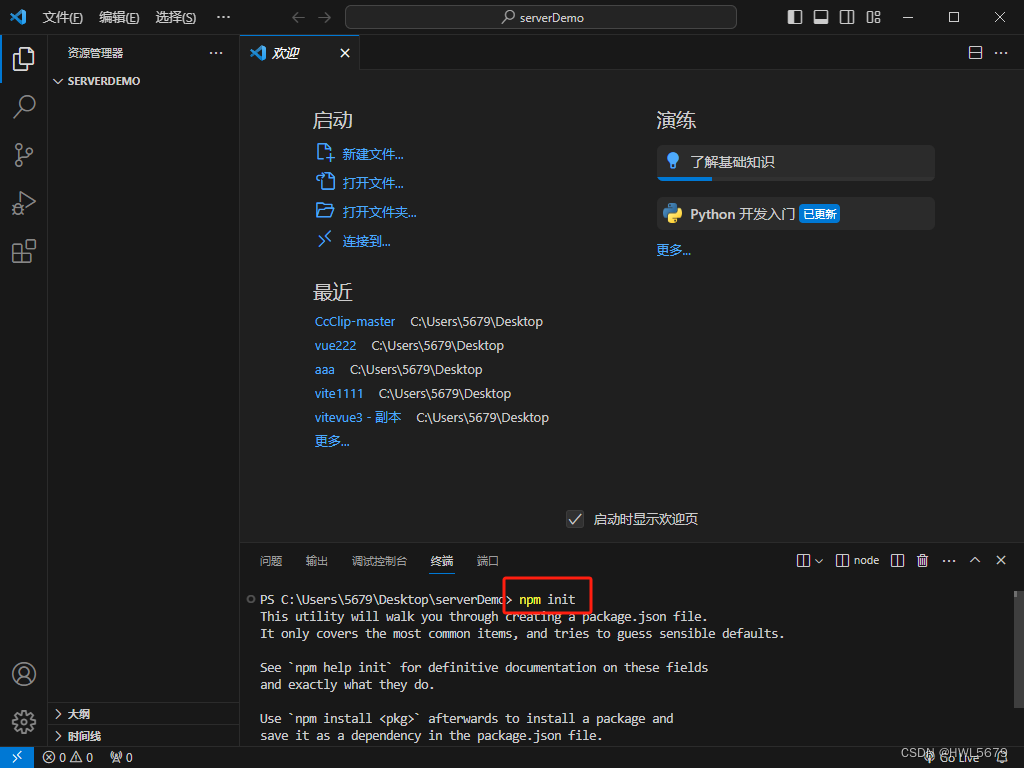Viewport: 1024px width, 768px height.
Task: Click the terminal vertical scrollbar
Action: coord(1017,649)
